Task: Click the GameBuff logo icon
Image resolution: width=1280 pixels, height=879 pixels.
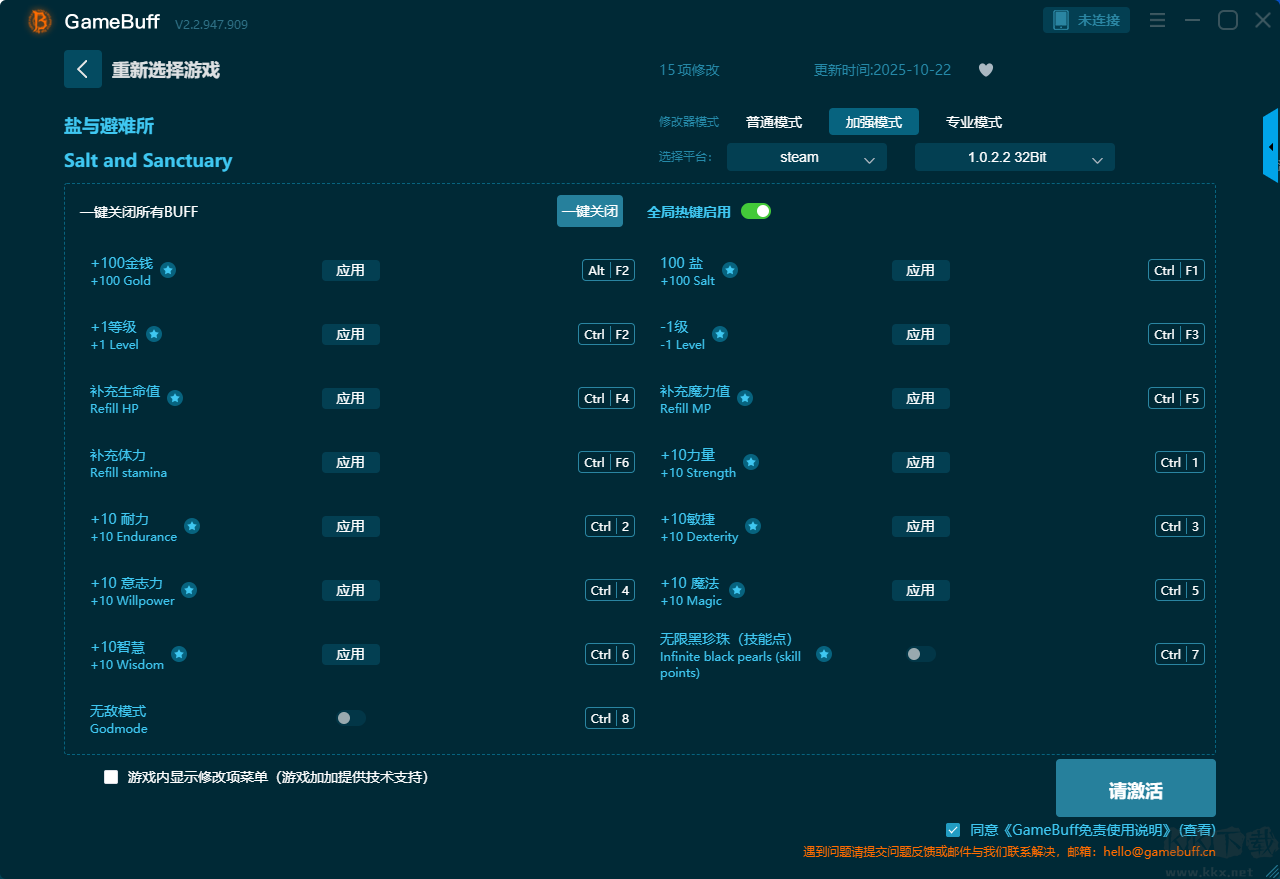Action: click(40, 21)
